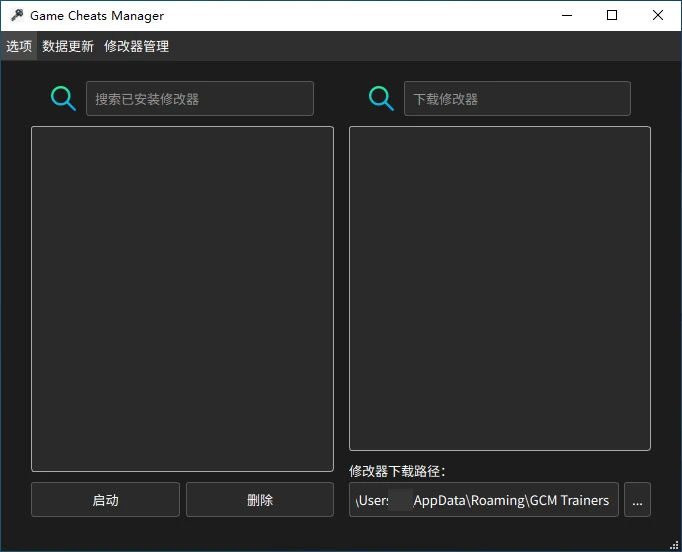682x552 pixels.
Task: Click the magnifier icon beside download trainers search
Action: click(381, 98)
